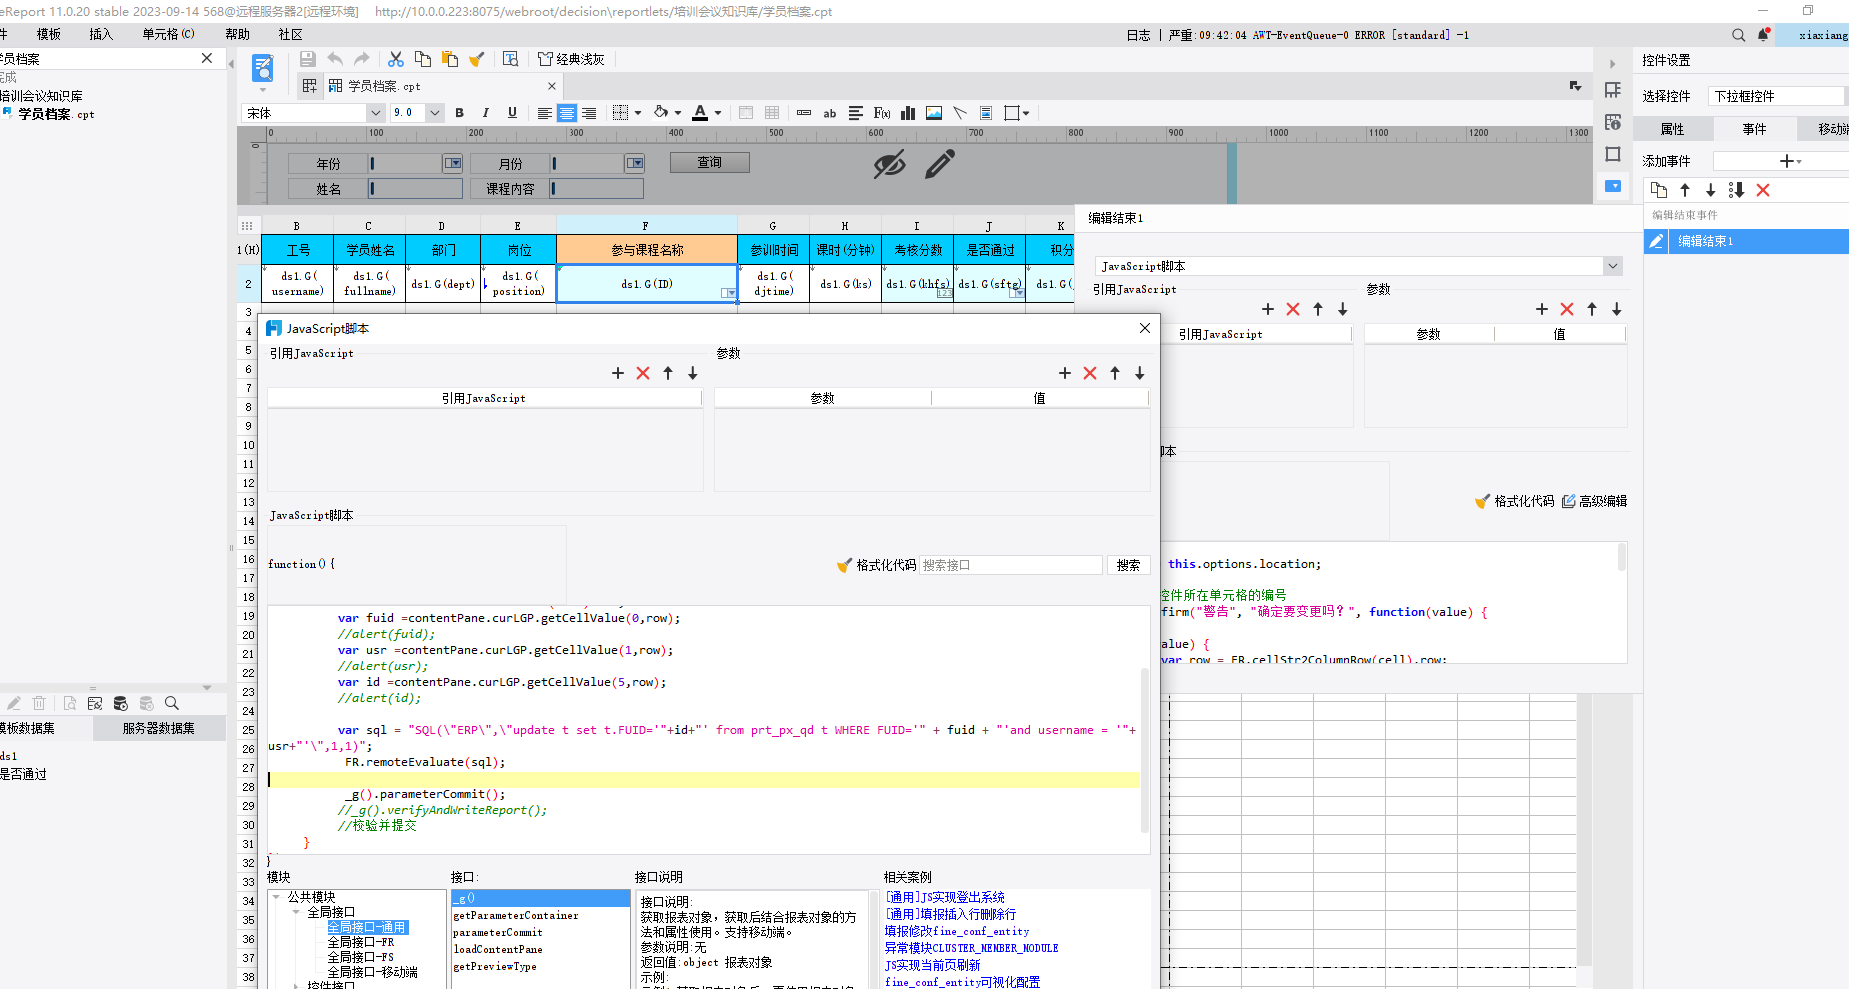Select the 经典浅灰 theme button
Viewport: 1849px width, 989px height.
point(571,59)
